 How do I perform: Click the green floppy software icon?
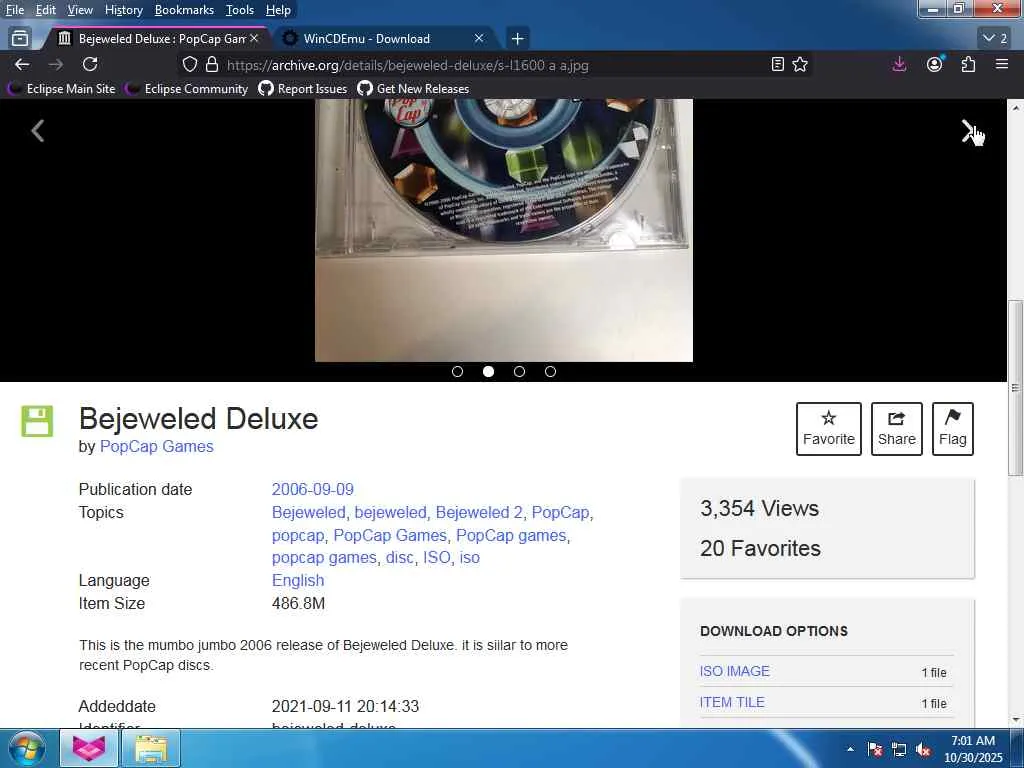(37, 421)
